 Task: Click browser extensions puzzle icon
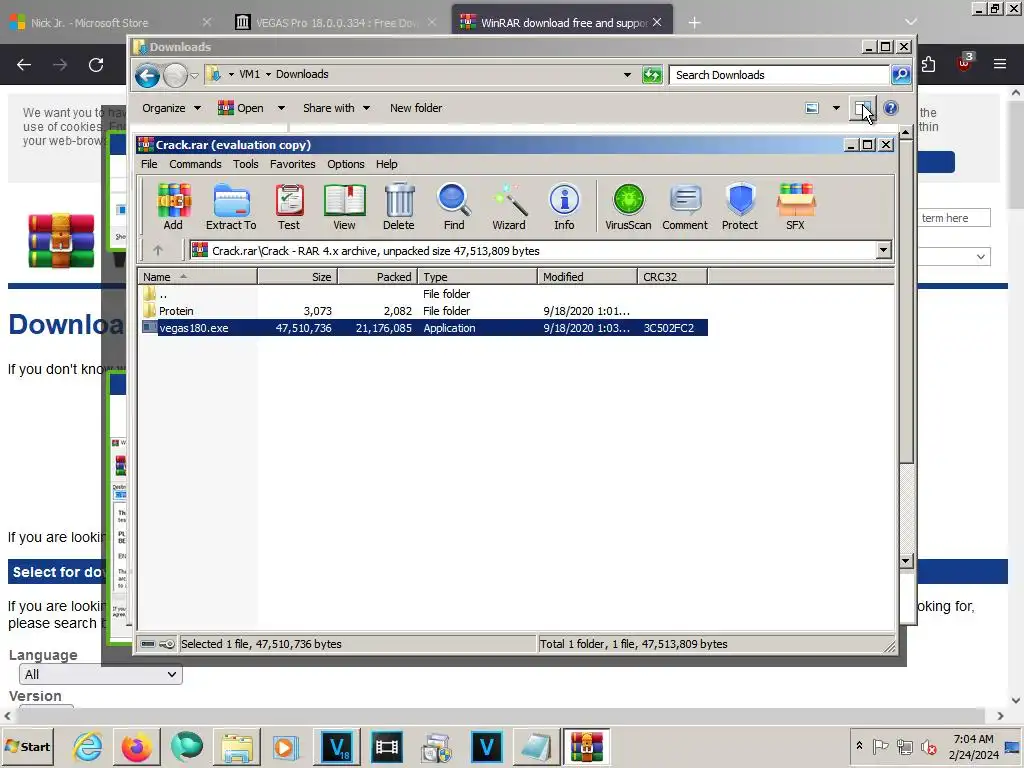pos(928,64)
